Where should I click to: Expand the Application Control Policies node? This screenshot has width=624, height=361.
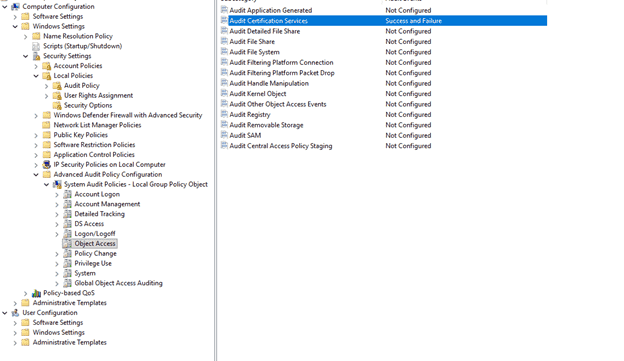36,155
